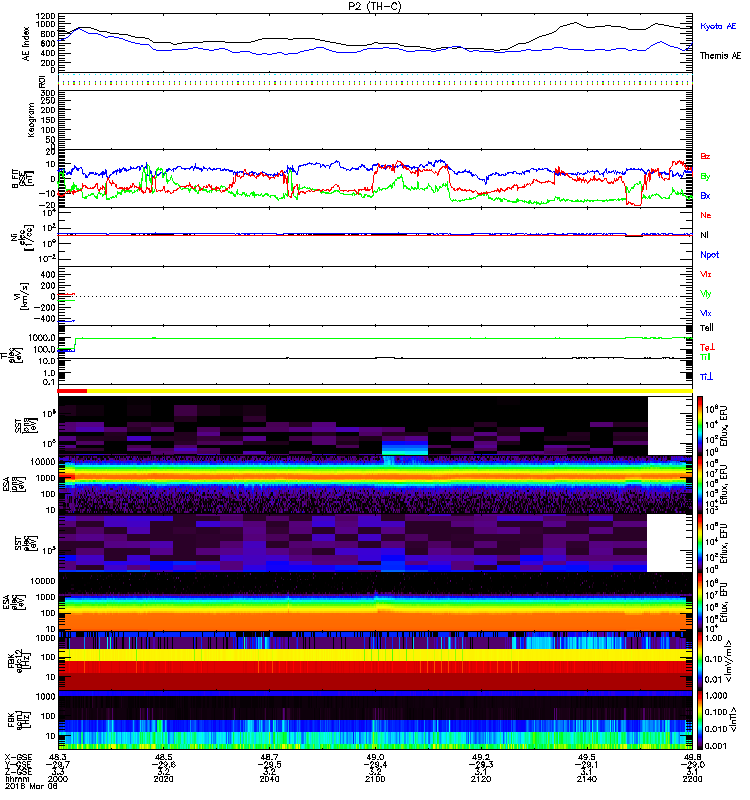Click the red segment of the mode bar

point(72,391)
